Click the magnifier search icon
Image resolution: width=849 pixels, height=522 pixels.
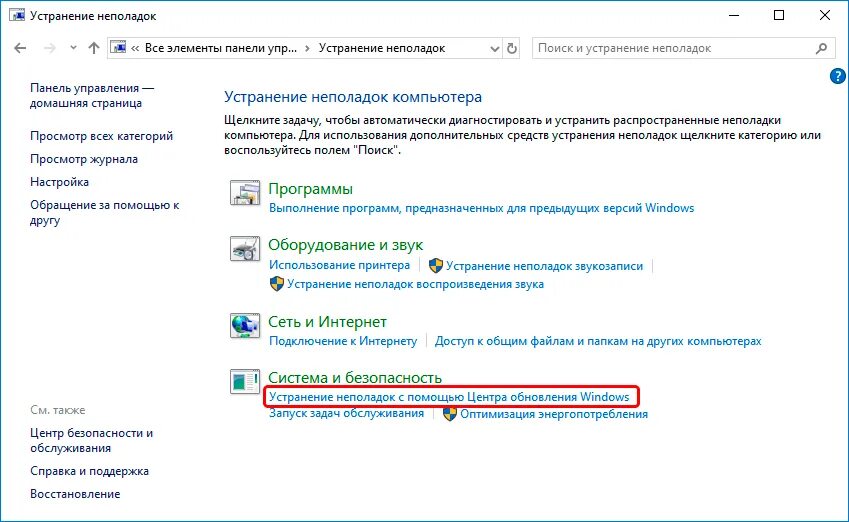[821, 48]
